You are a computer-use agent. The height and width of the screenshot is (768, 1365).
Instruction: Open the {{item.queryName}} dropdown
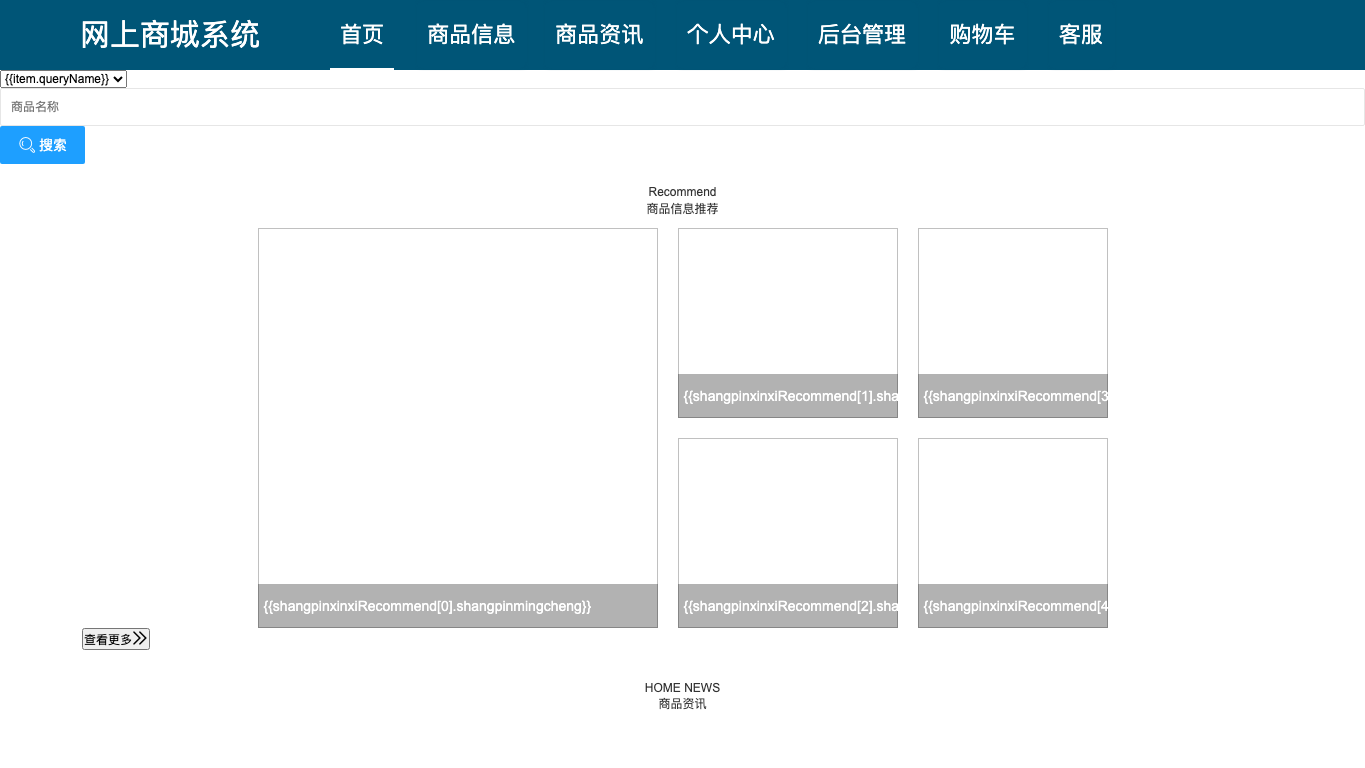(64, 79)
